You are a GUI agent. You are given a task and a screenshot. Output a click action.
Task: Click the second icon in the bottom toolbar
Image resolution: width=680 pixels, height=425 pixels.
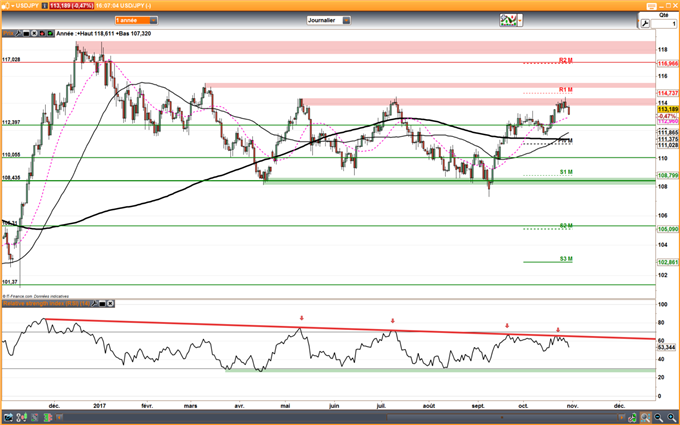21,418
